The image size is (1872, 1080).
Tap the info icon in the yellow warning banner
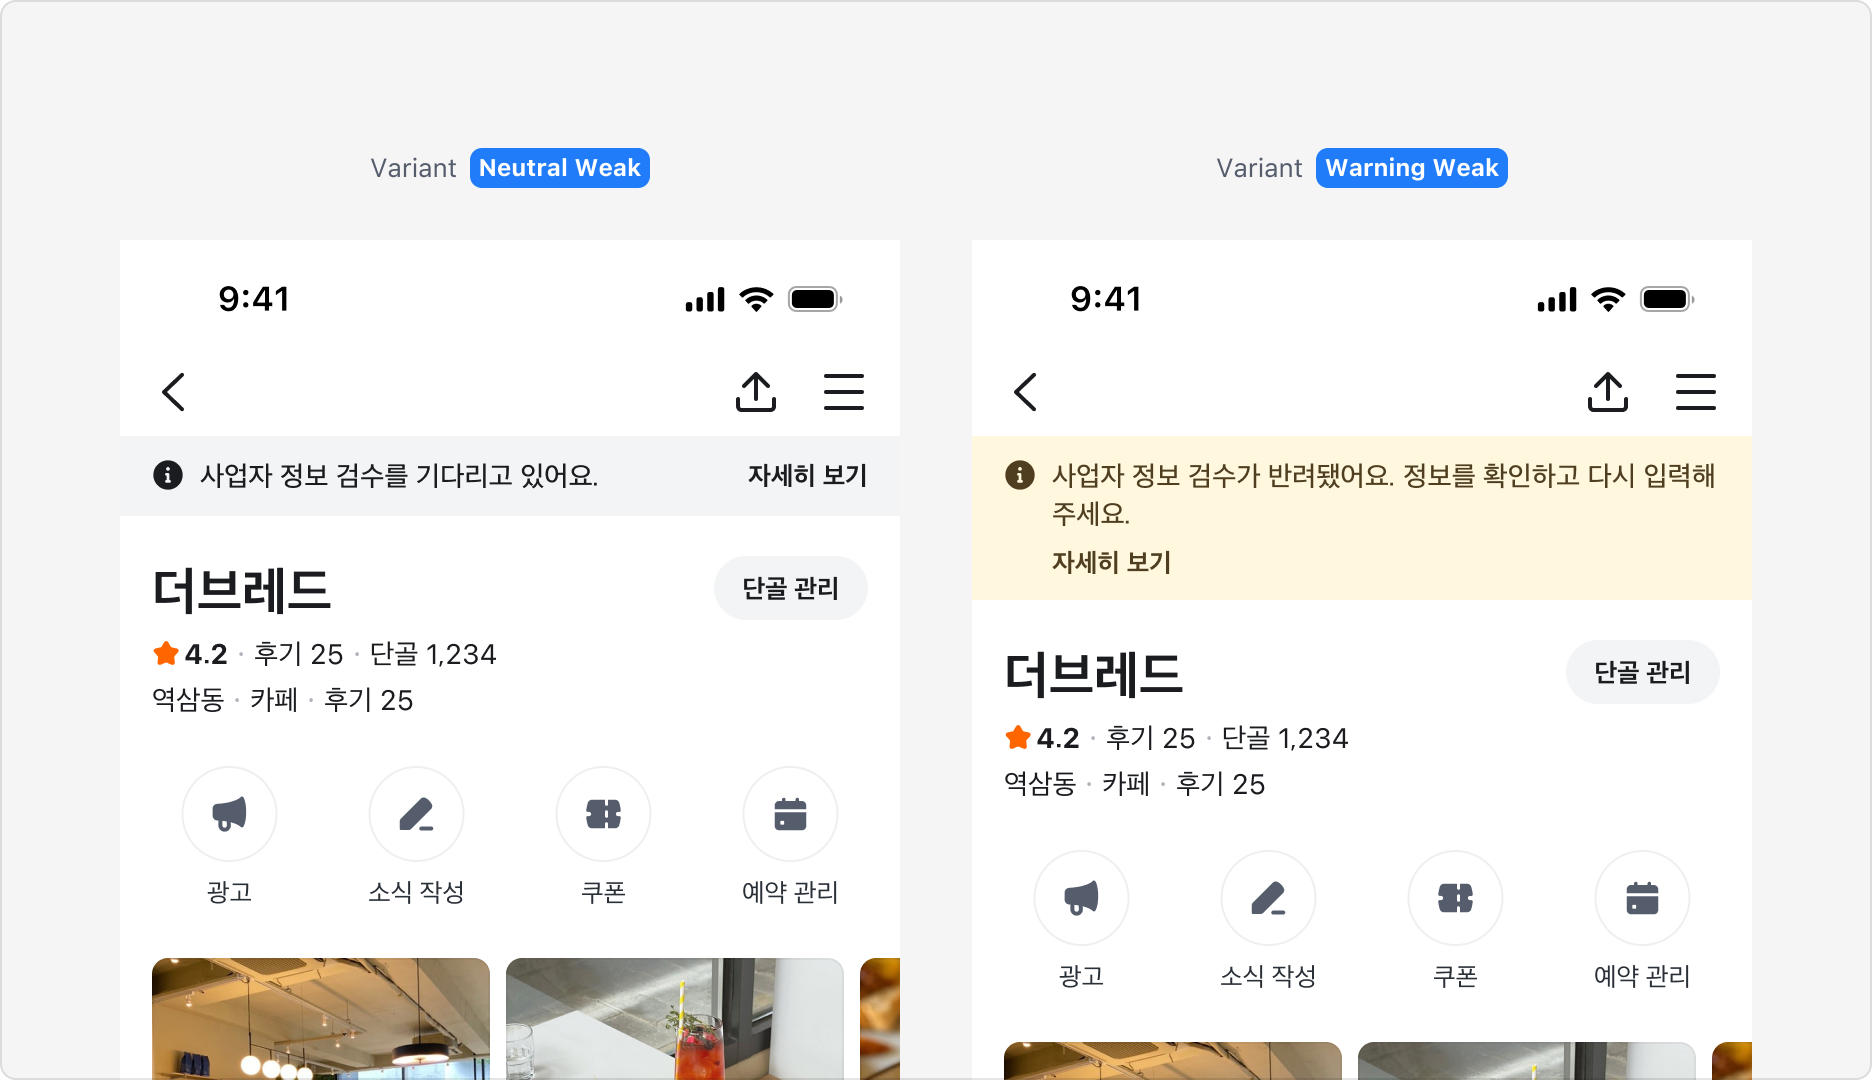point(1019,477)
